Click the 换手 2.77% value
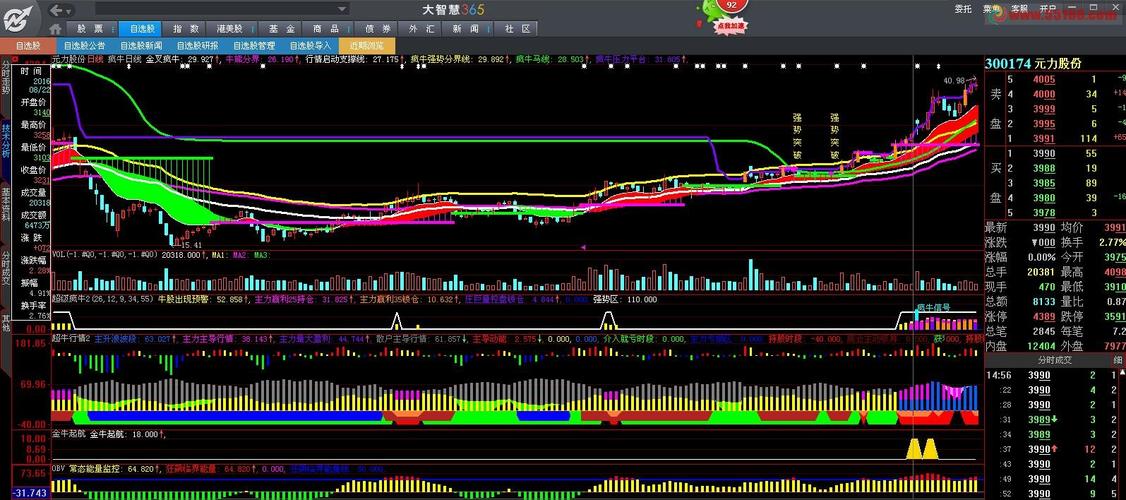 coord(1110,243)
